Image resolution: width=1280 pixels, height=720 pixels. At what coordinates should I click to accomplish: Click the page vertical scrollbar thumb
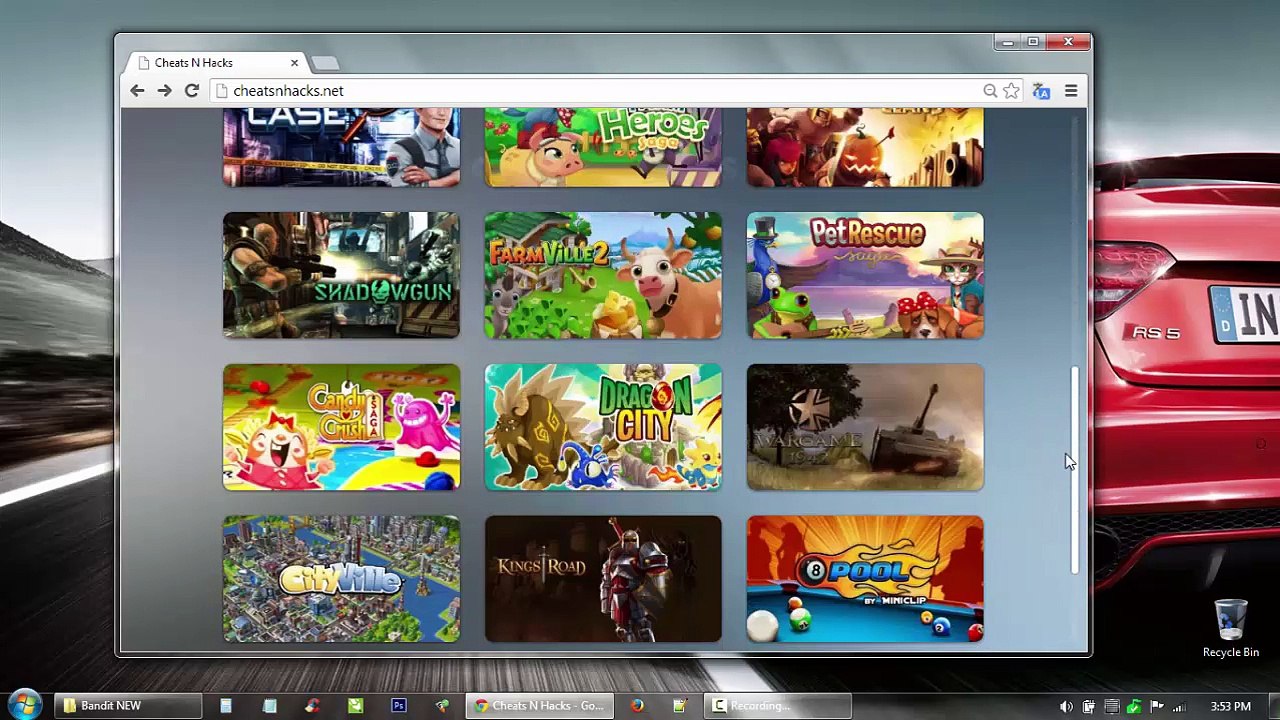(x=1076, y=470)
